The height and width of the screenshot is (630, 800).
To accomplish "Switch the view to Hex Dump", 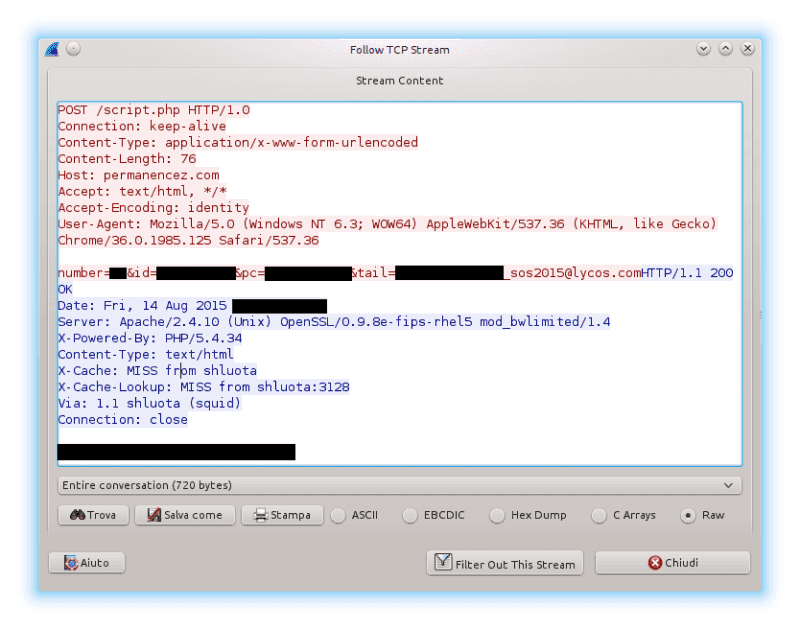I will 497,516.
